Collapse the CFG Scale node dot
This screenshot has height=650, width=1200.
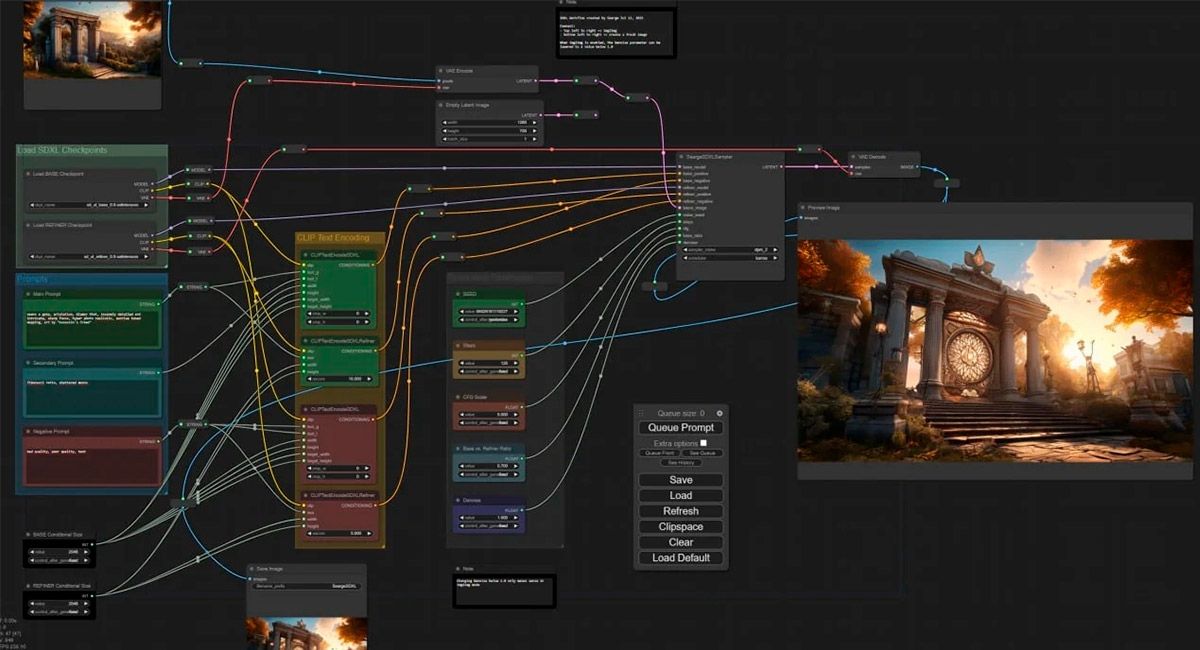pyautogui.click(x=457, y=397)
